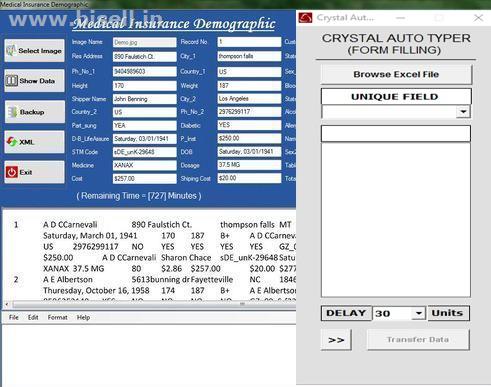Open the Format menu
Image resolution: width=491 pixels, height=387 pixels.
click(x=57, y=317)
